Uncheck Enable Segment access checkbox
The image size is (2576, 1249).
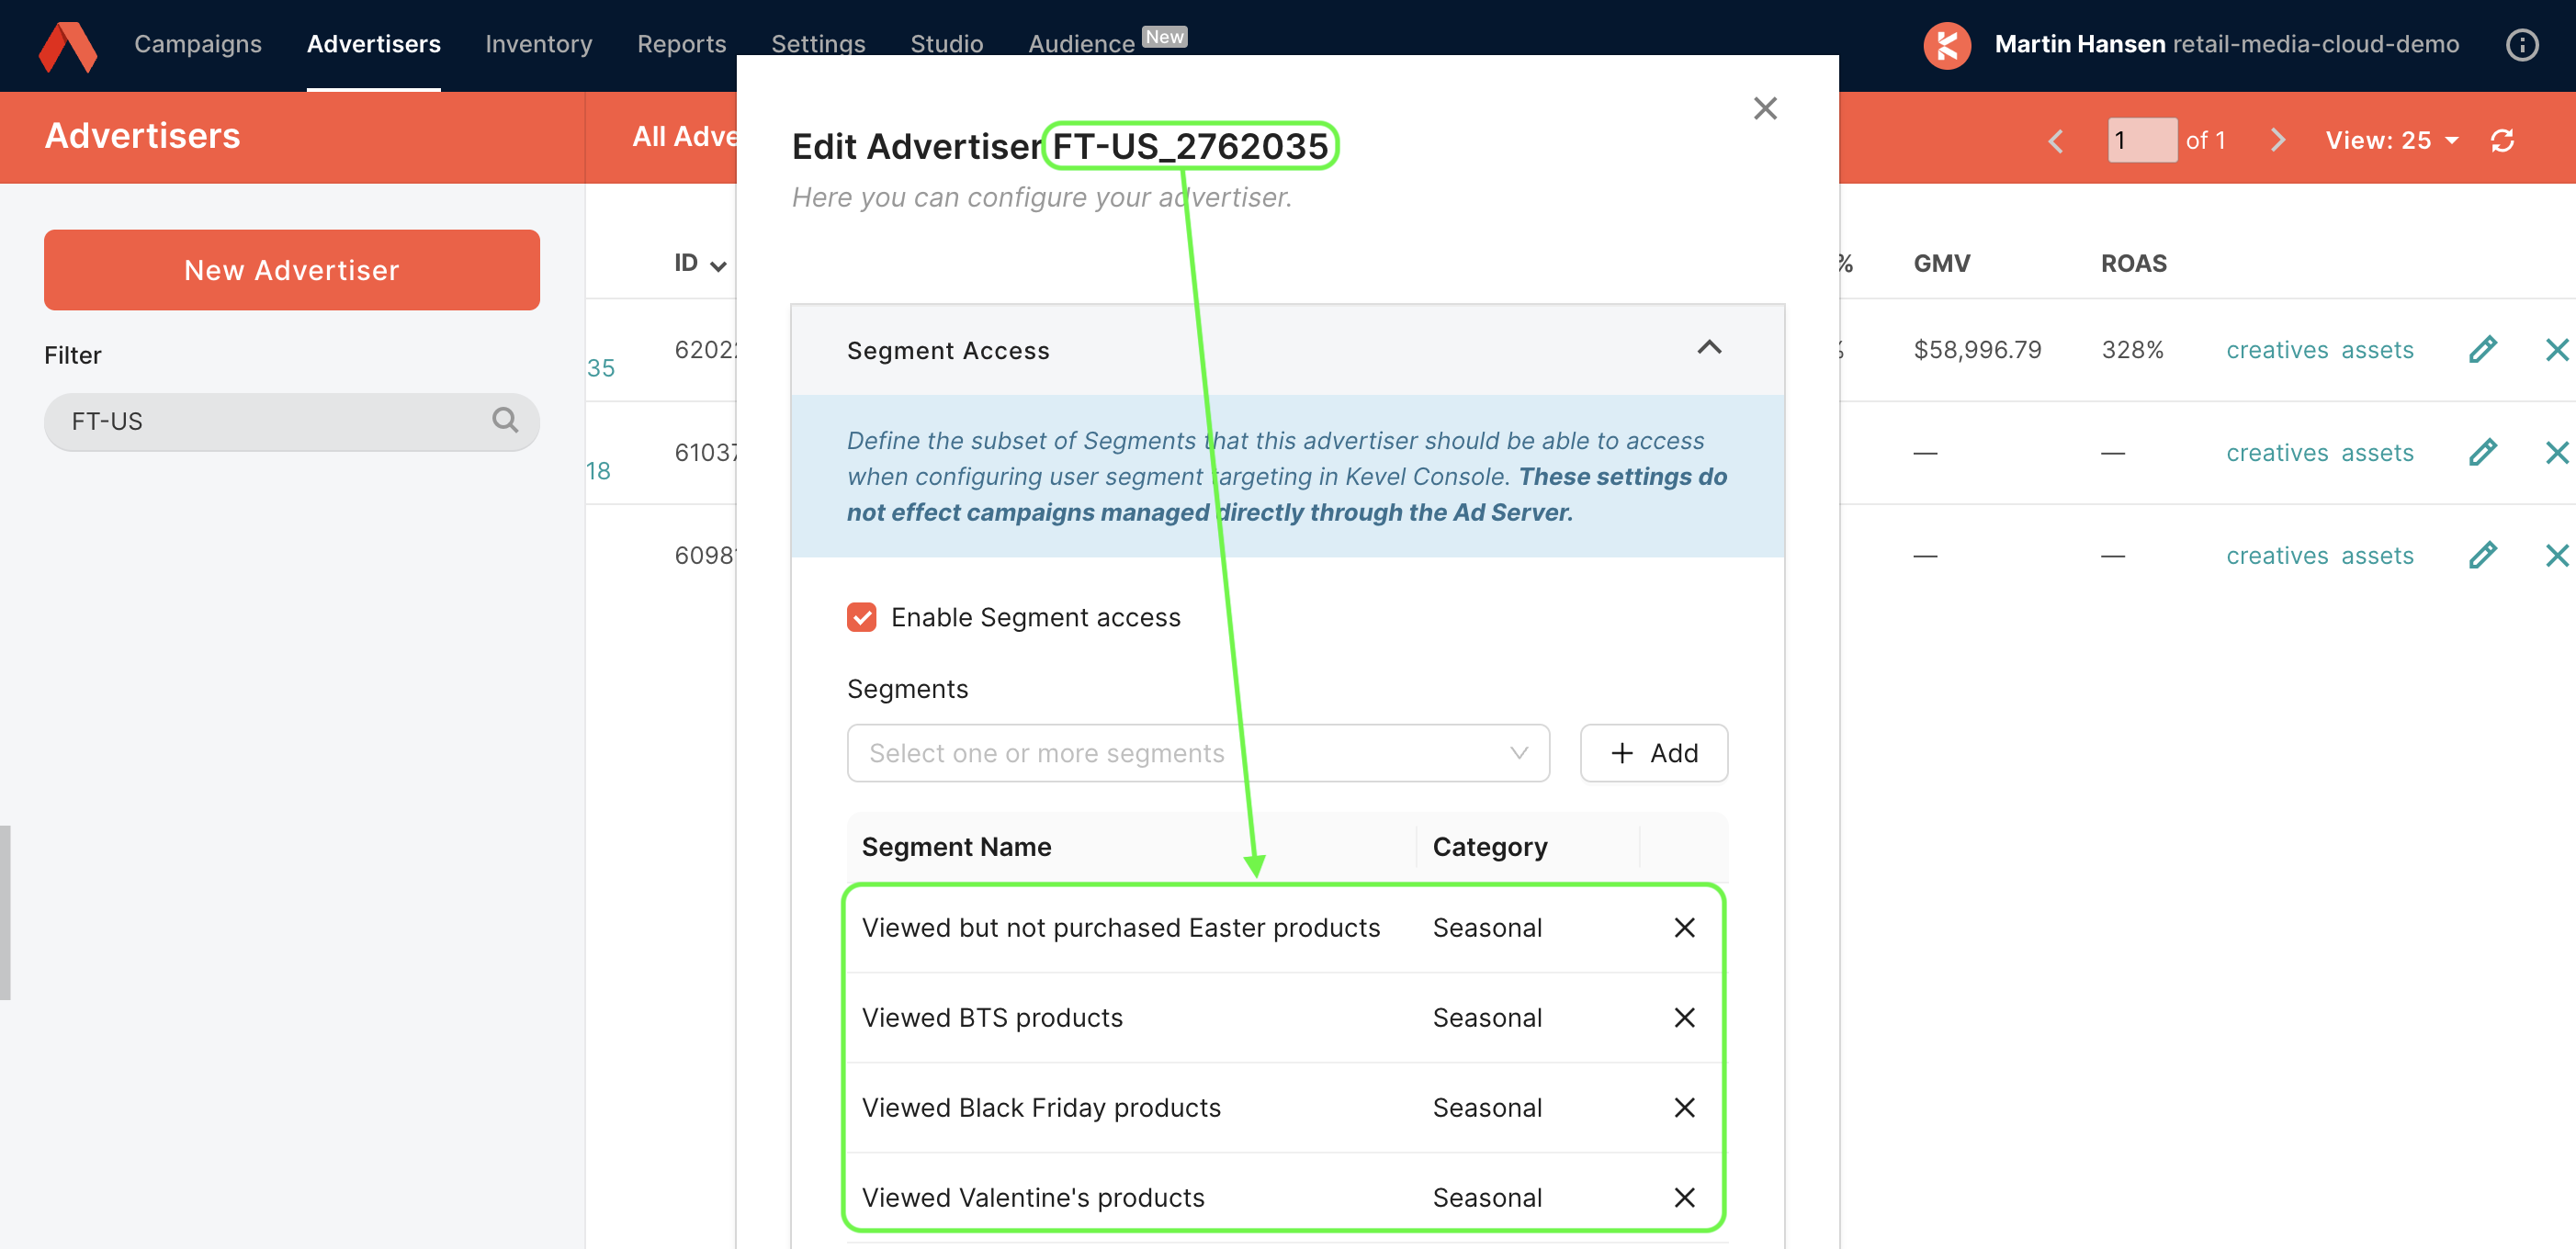tap(861, 617)
